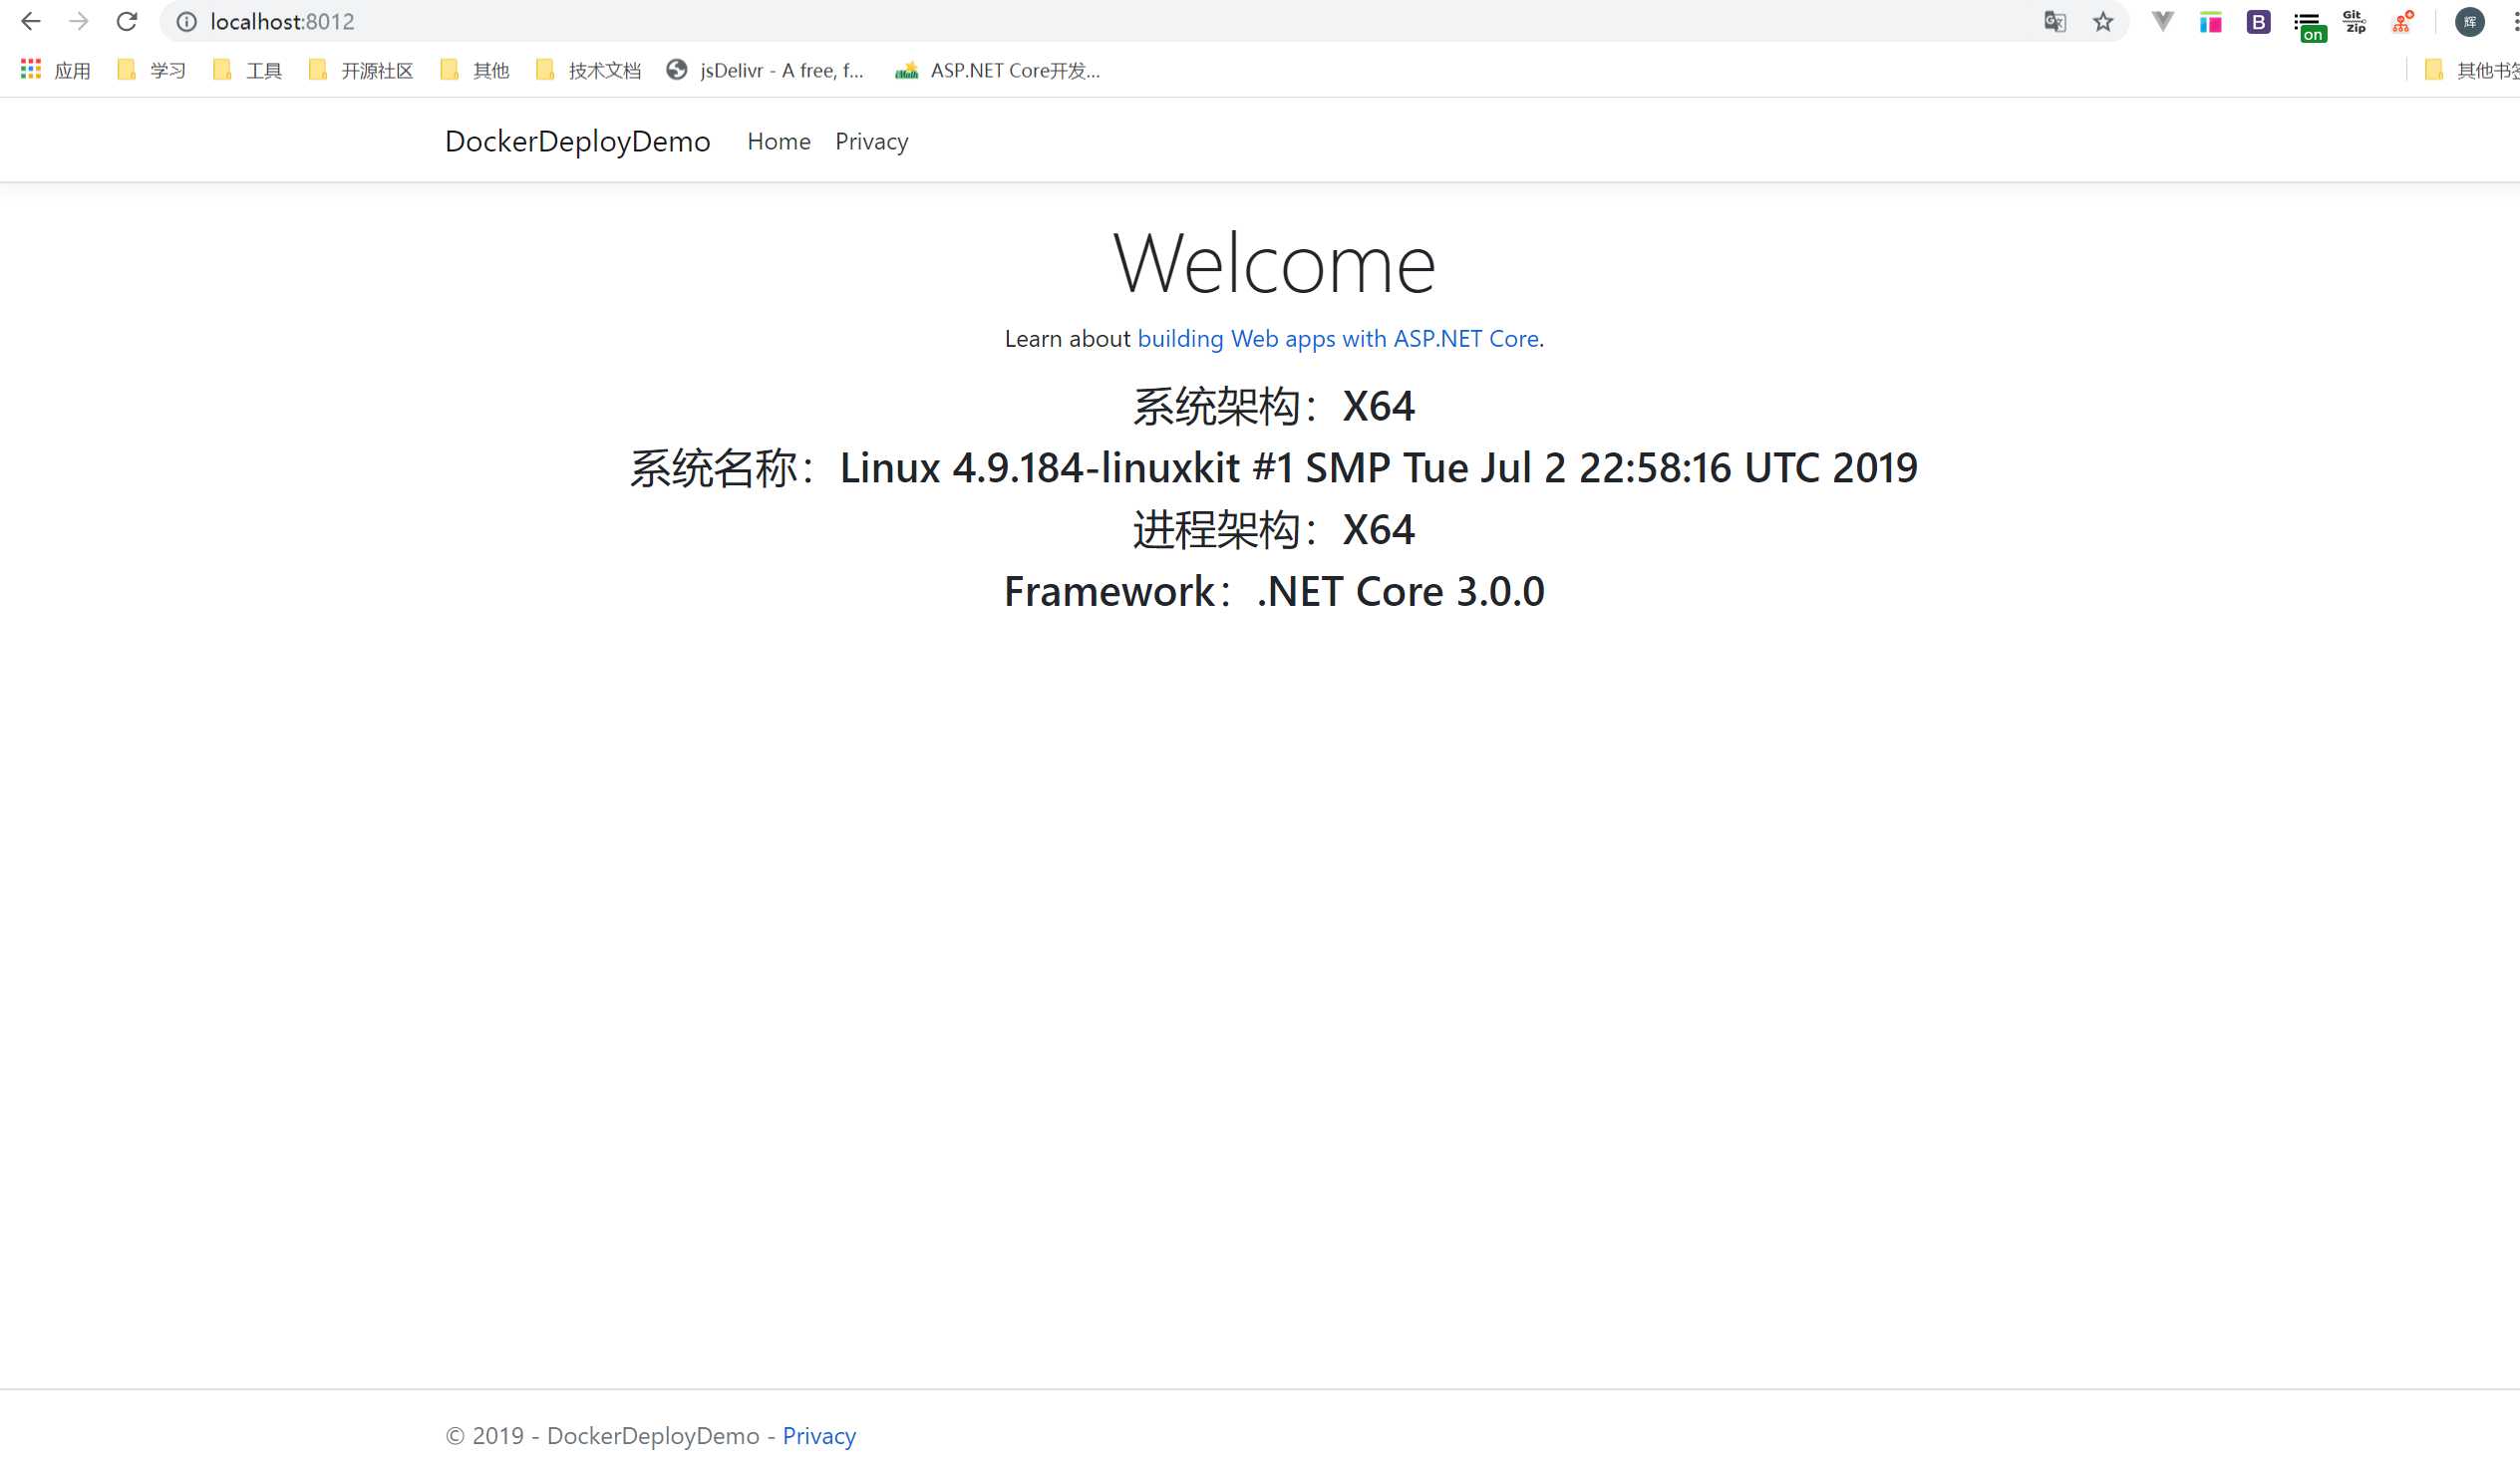This screenshot has height=1467, width=2520.
Task: Open the user profile avatar
Action: (x=2469, y=22)
